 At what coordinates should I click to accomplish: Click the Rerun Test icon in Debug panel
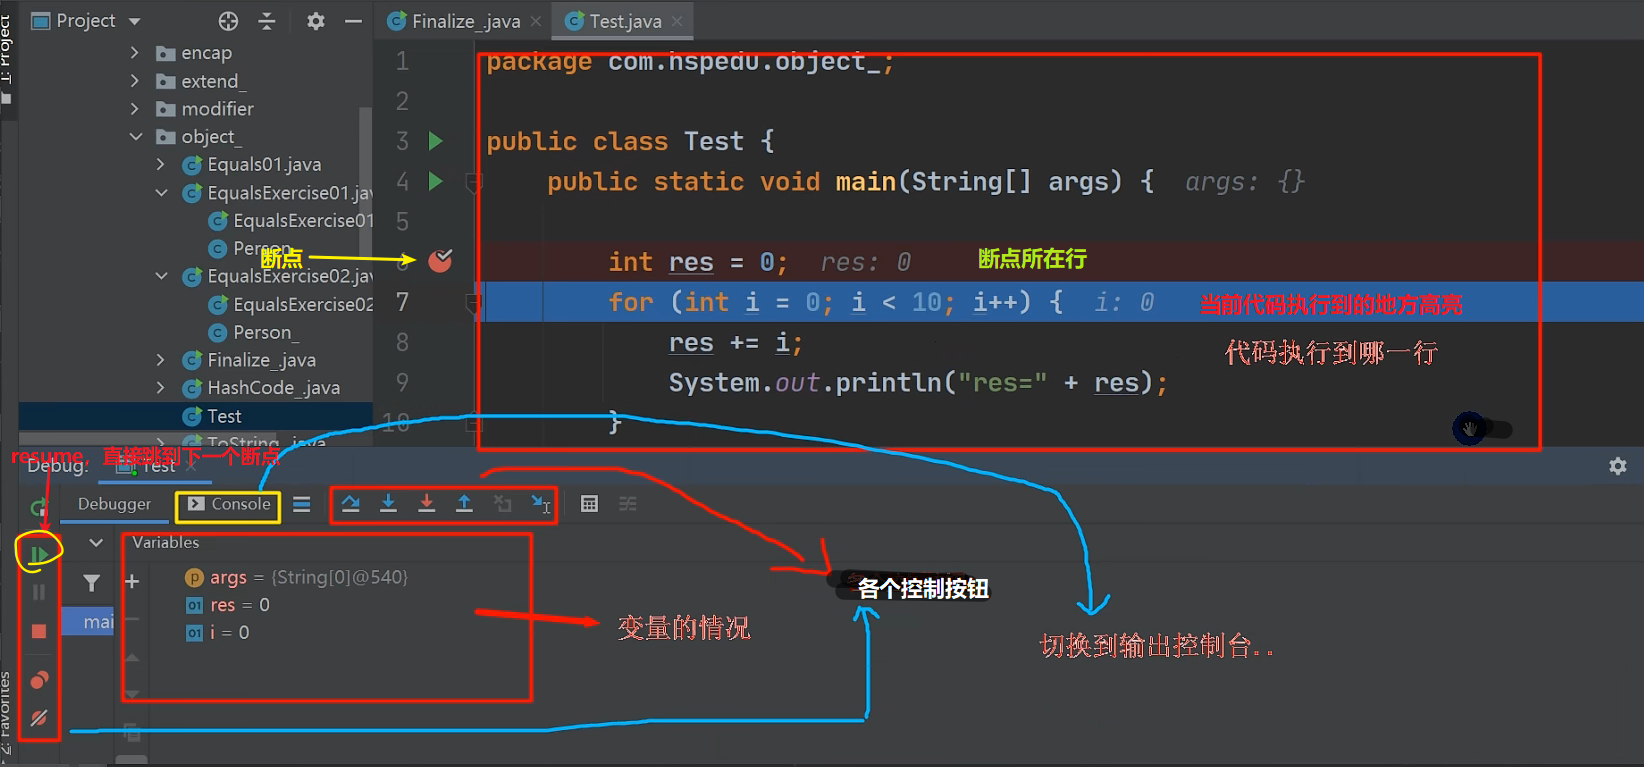tap(39, 507)
